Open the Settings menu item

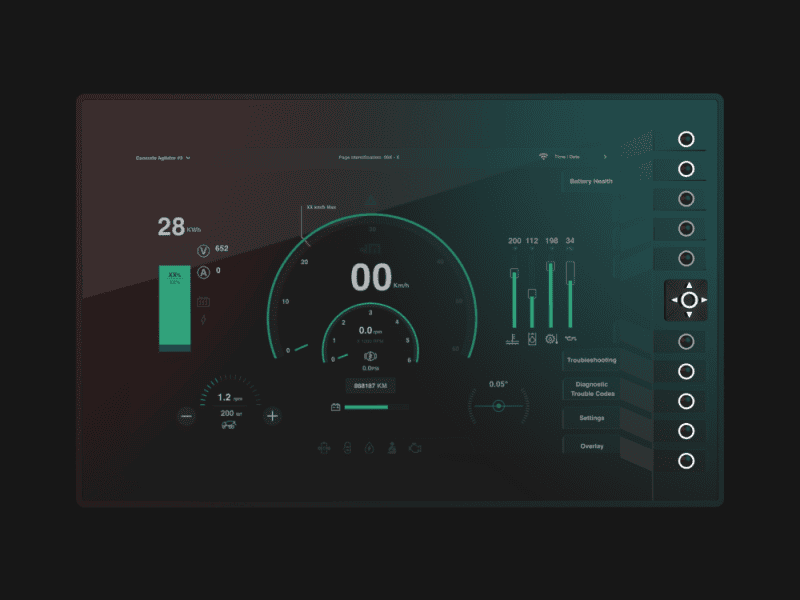(591, 418)
